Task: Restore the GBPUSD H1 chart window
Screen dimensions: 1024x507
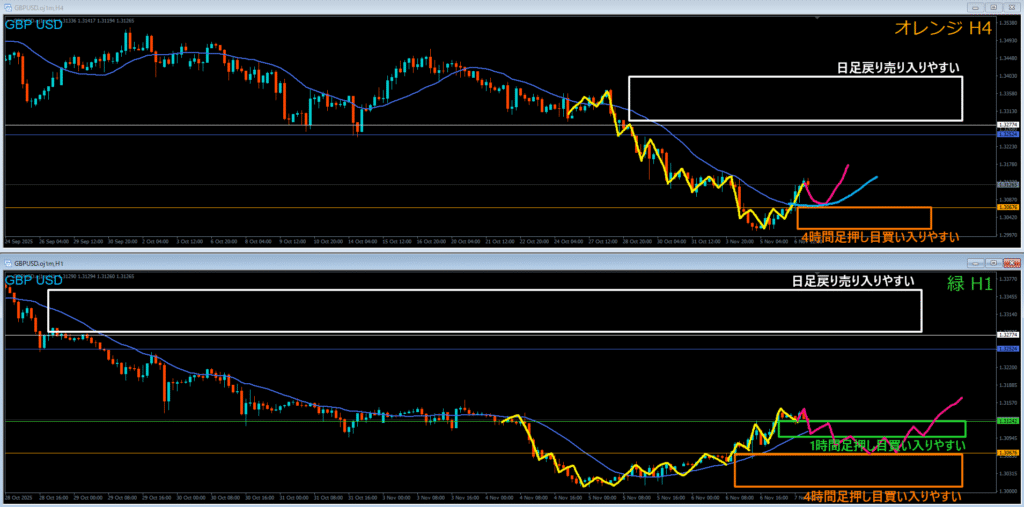Action: tap(993, 263)
